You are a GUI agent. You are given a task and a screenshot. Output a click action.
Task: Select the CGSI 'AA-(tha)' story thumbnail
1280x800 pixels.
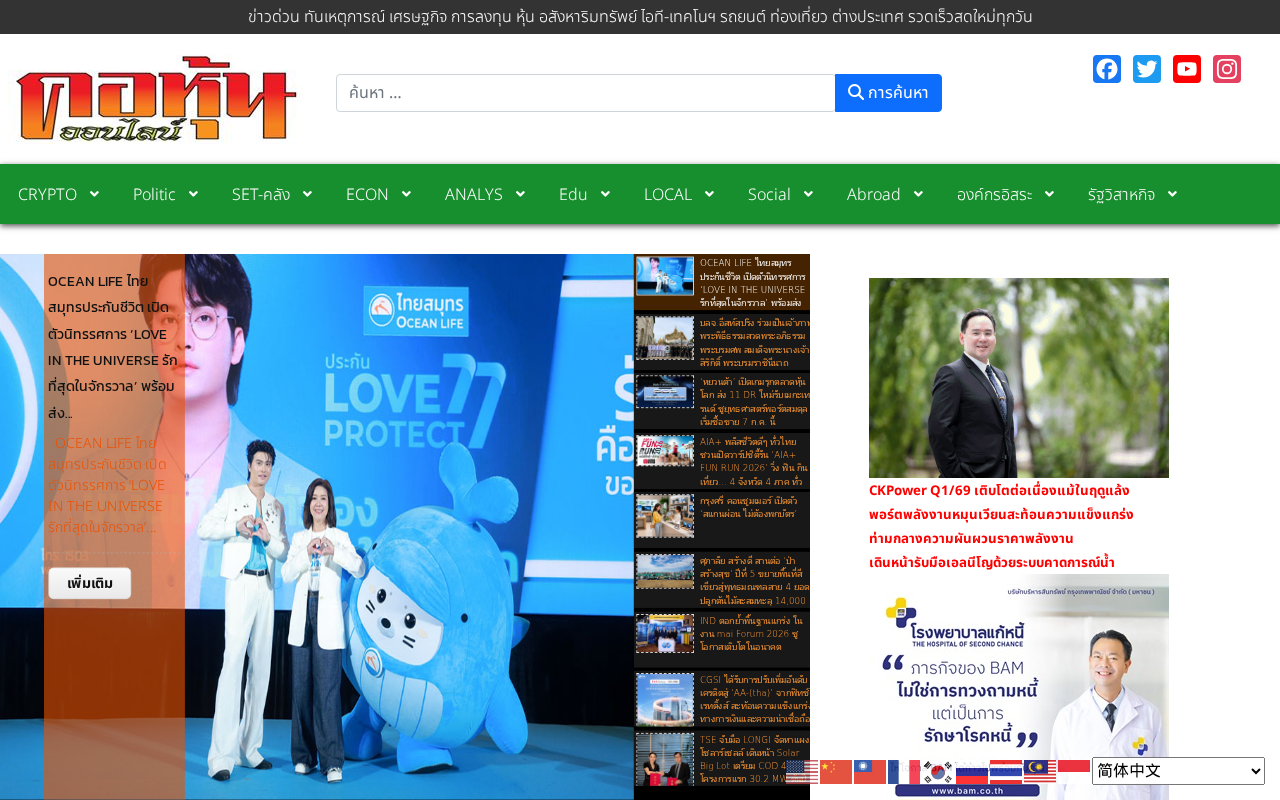pyautogui.click(x=665, y=699)
